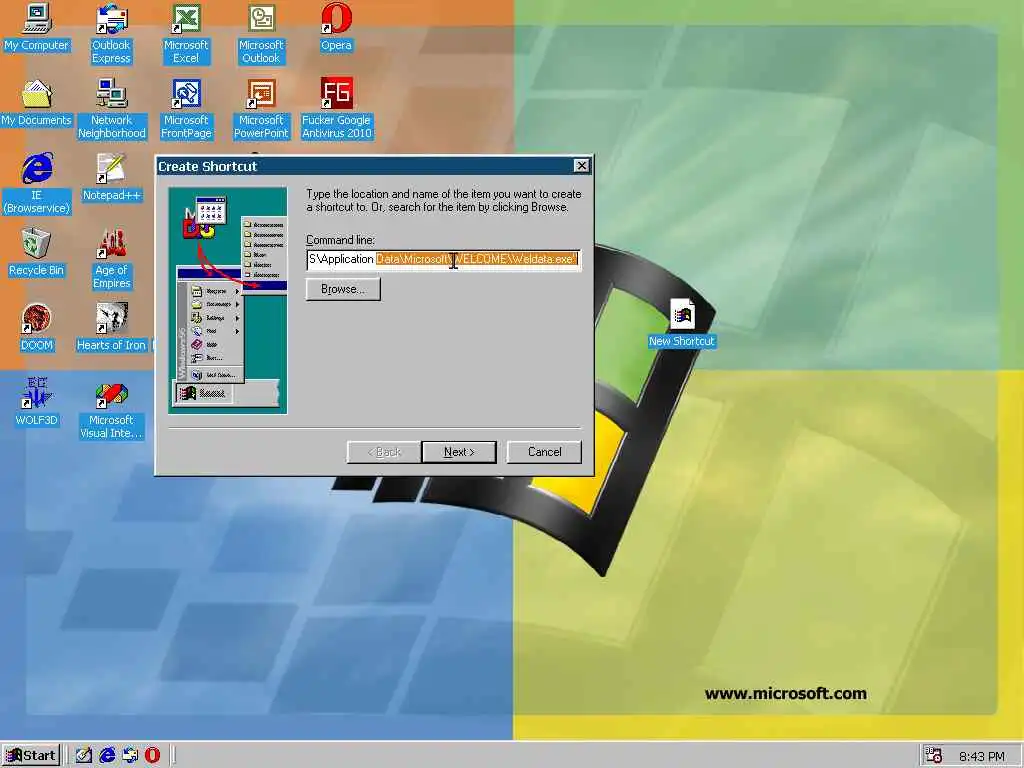Image resolution: width=1024 pixels, height=768 pixels.
Task: Select the Outlook Express desktop shortcut
Action: (x=111, y=34)
